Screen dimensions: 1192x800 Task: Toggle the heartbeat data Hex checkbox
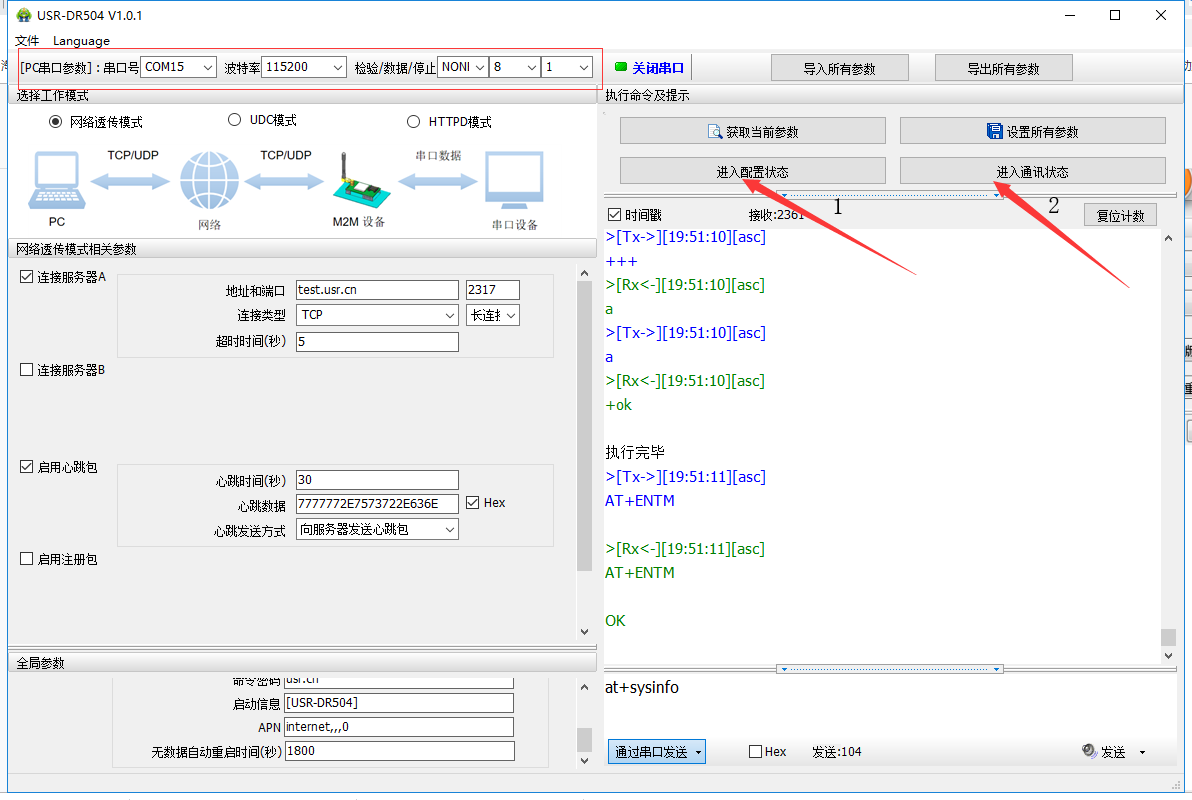pos(473,503)
